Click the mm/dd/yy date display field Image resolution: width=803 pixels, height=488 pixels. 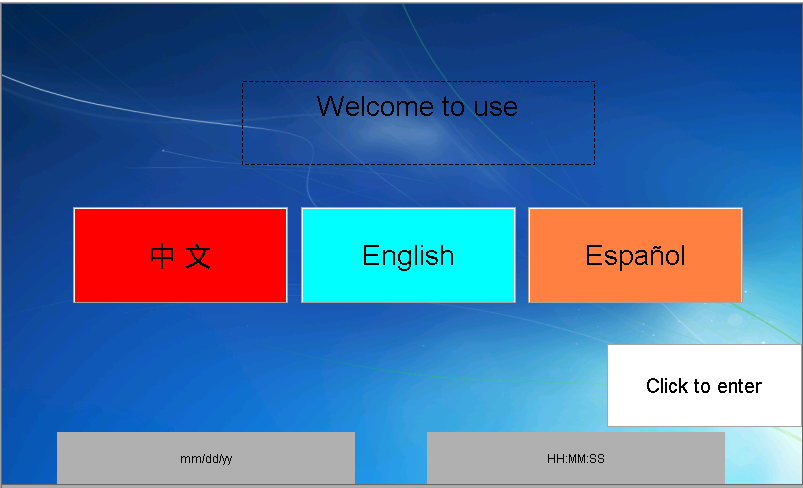(x=206, y=458)
